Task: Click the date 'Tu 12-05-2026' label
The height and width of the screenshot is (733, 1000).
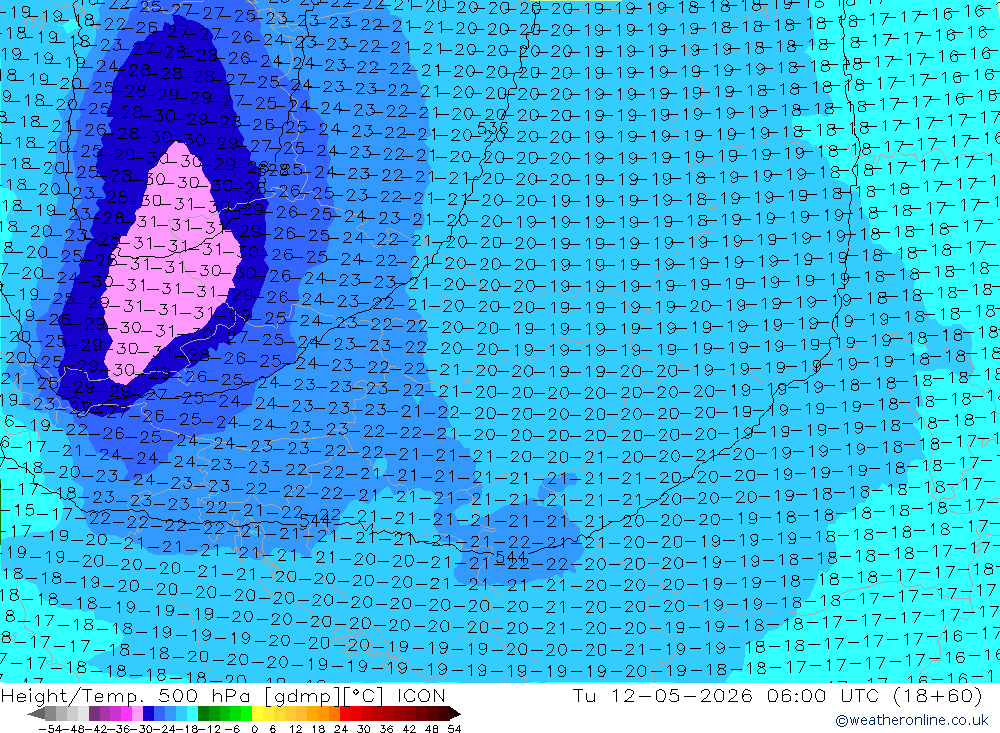Action: coord(663,695)
